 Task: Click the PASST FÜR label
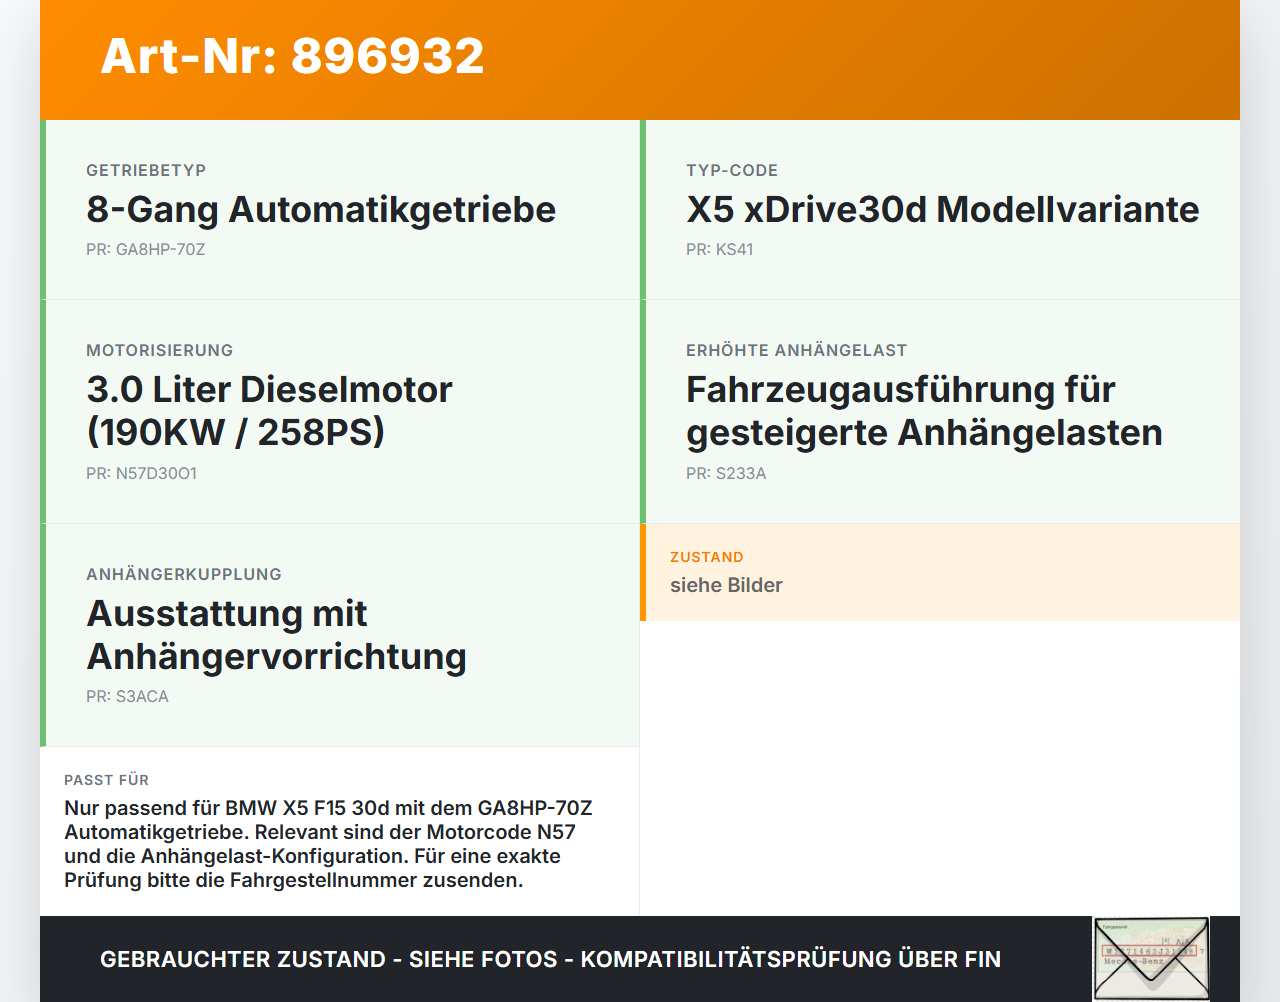107,780
